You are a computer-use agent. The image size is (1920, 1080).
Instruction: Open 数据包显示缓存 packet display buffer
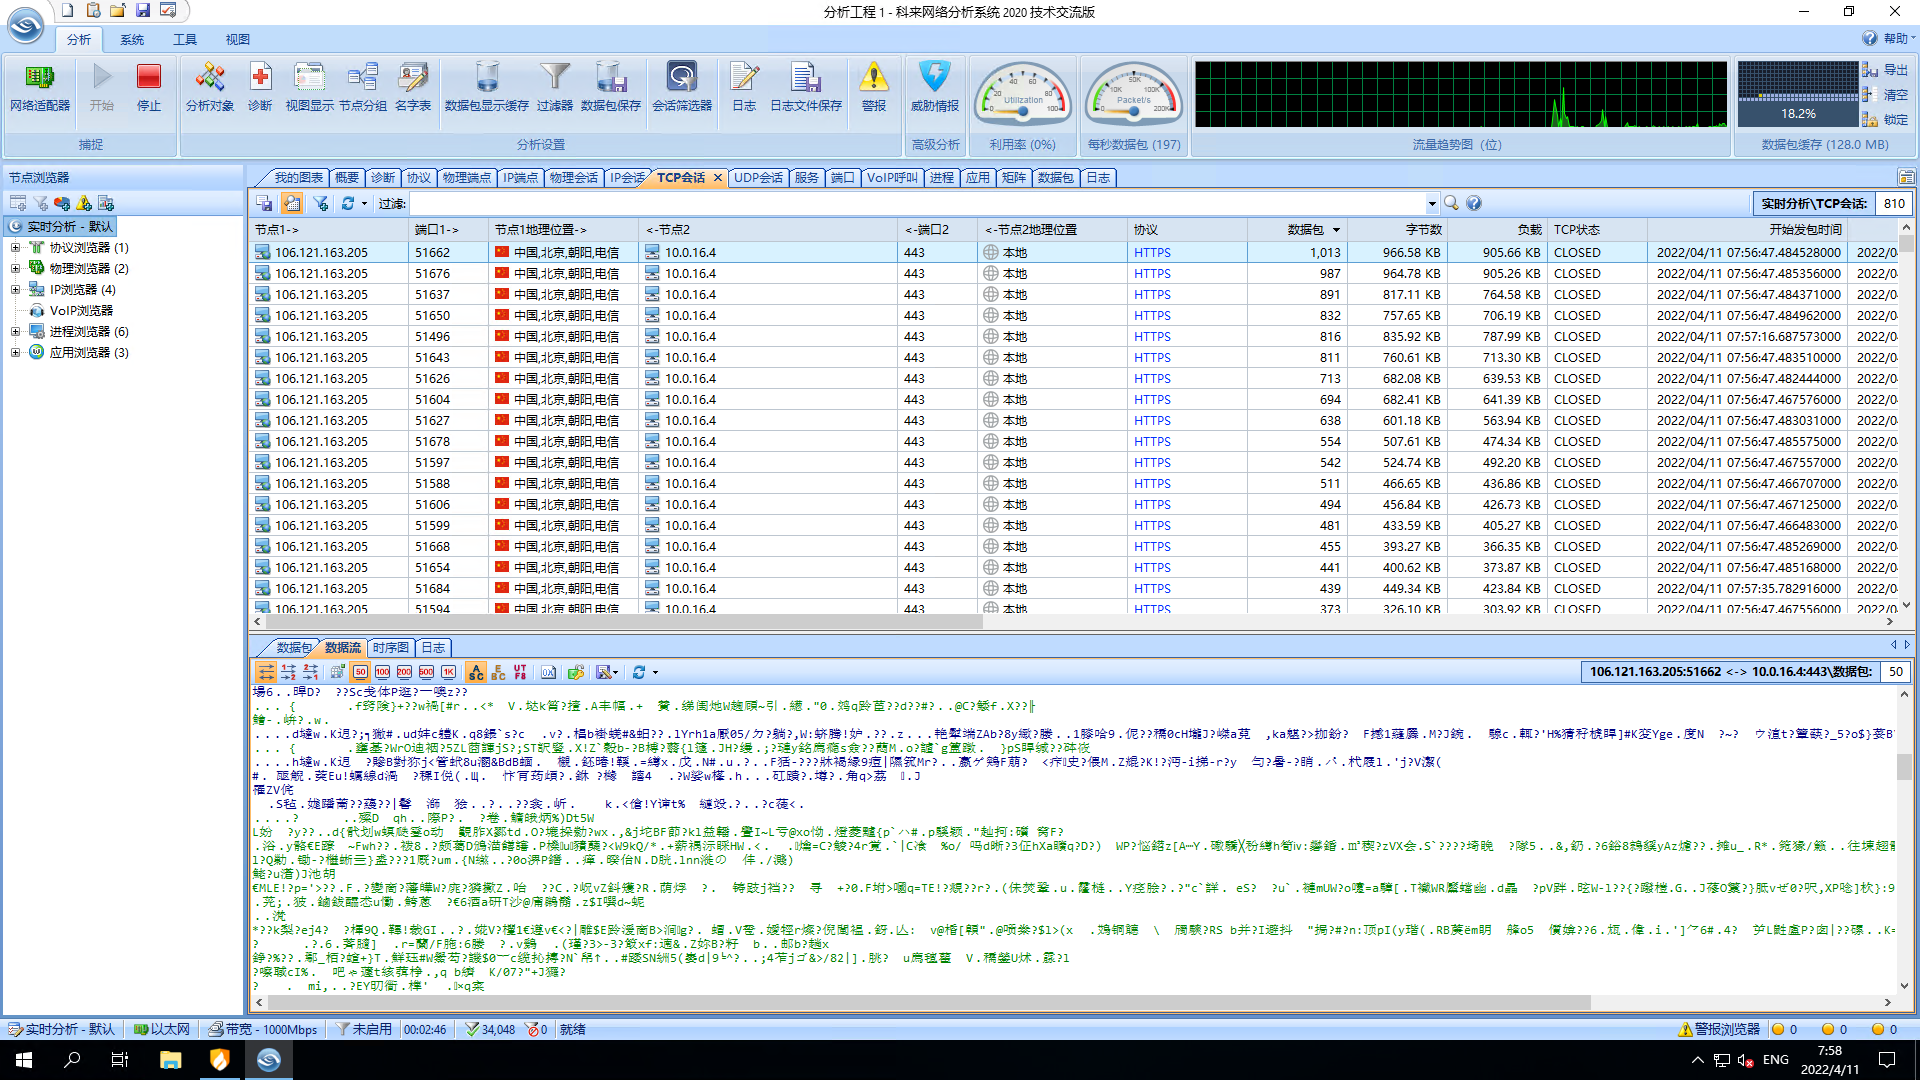pos(487,88)
